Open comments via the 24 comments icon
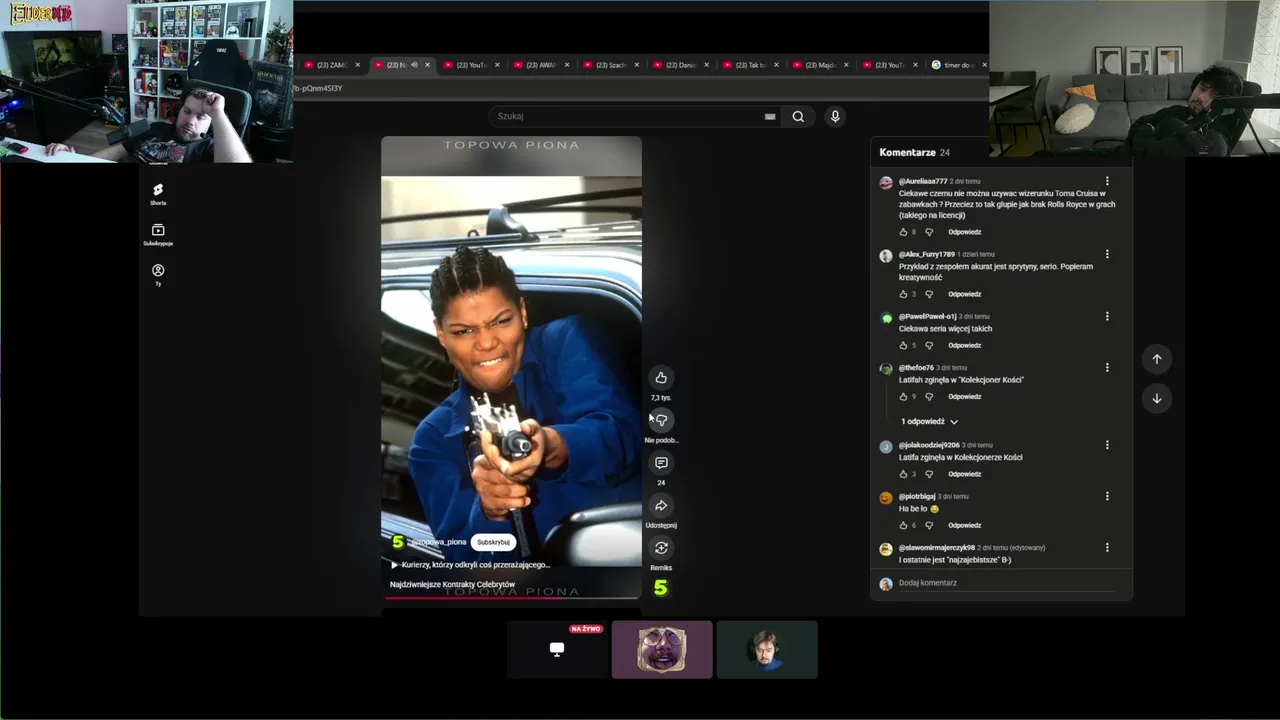The width and height of the screenshot is (1280, 720). click(661, 463)
